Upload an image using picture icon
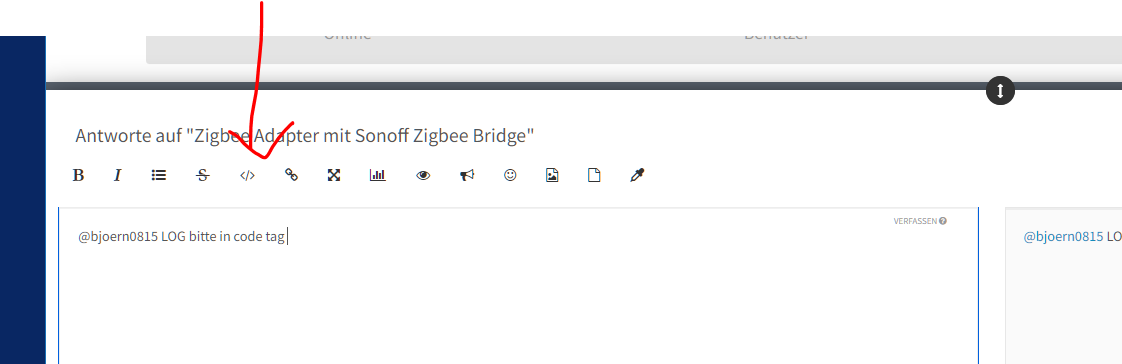Image resolution: width=1122 pixels, height=364 pixels. pos(552,175)
